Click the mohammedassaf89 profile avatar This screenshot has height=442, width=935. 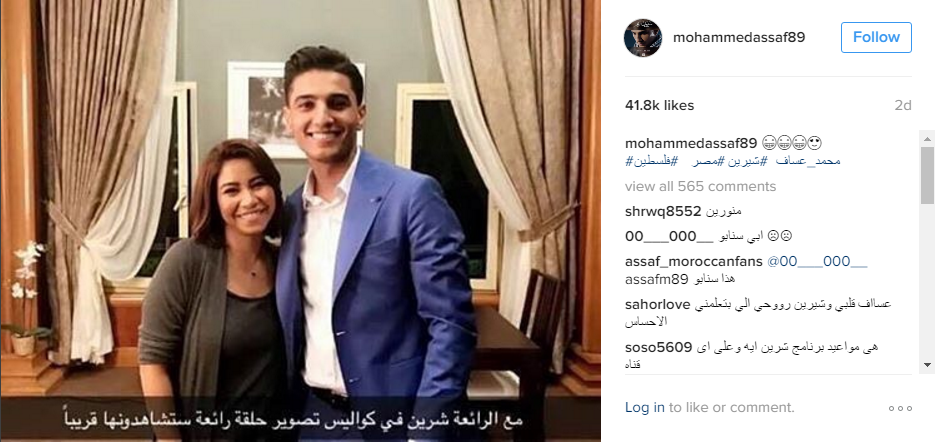click(643, 38)
